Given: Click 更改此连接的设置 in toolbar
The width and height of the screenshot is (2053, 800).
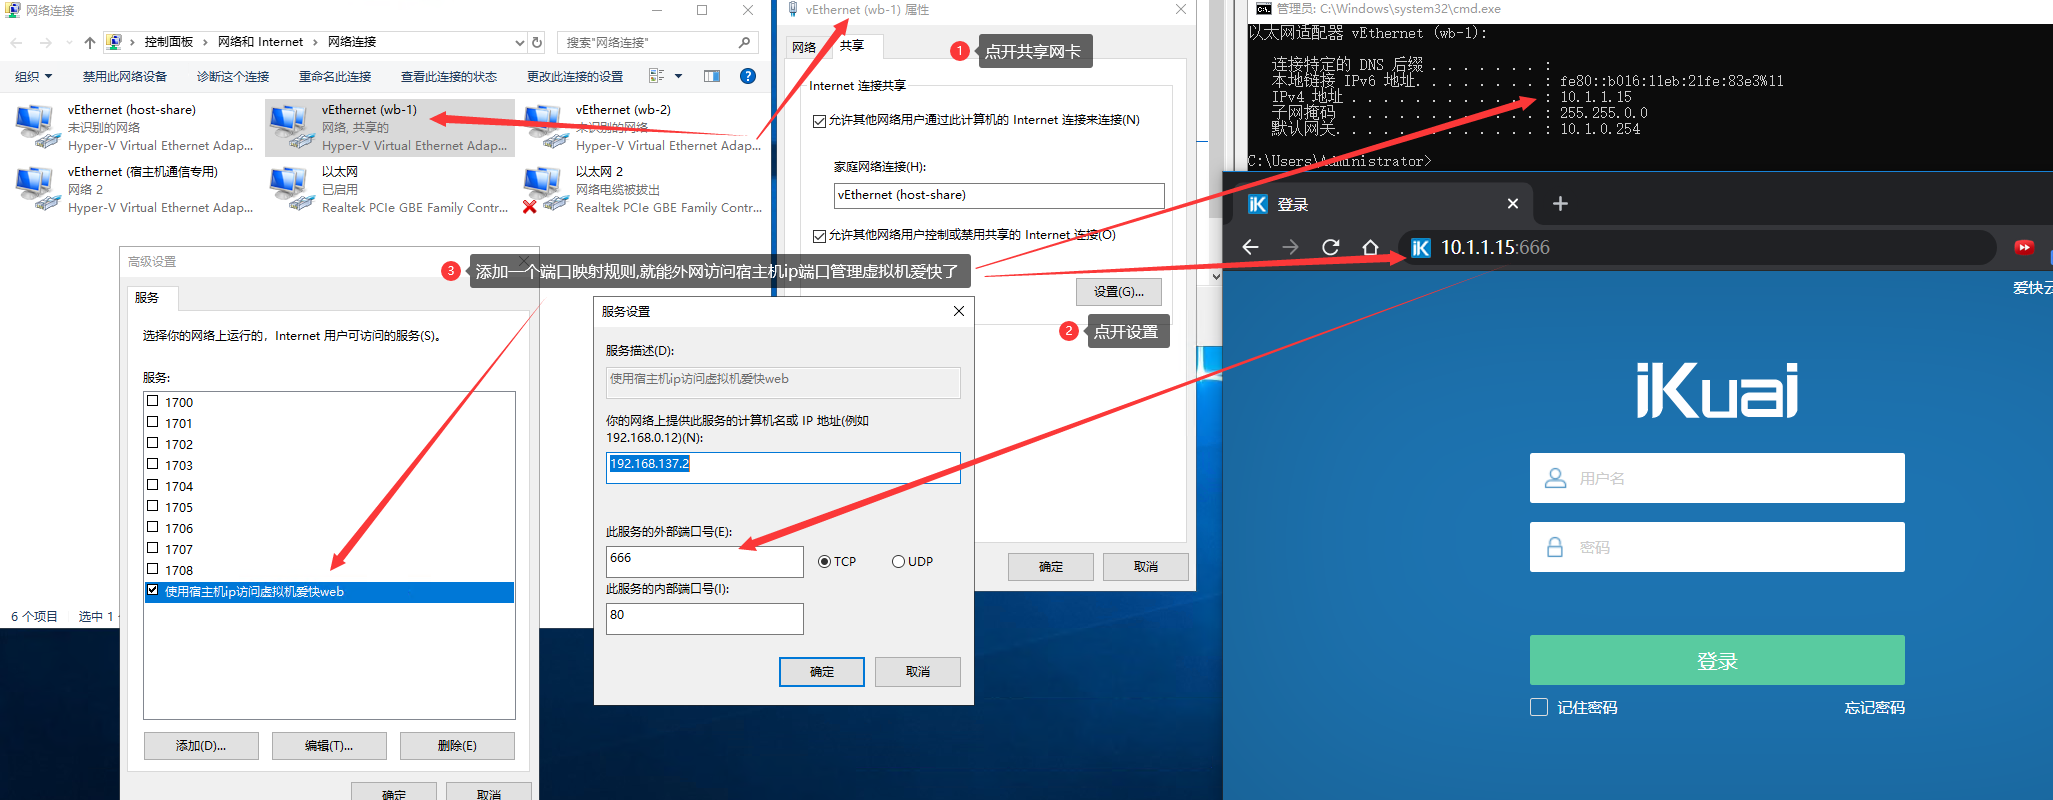Looking at the screenshot, I should tap(575, 76).
